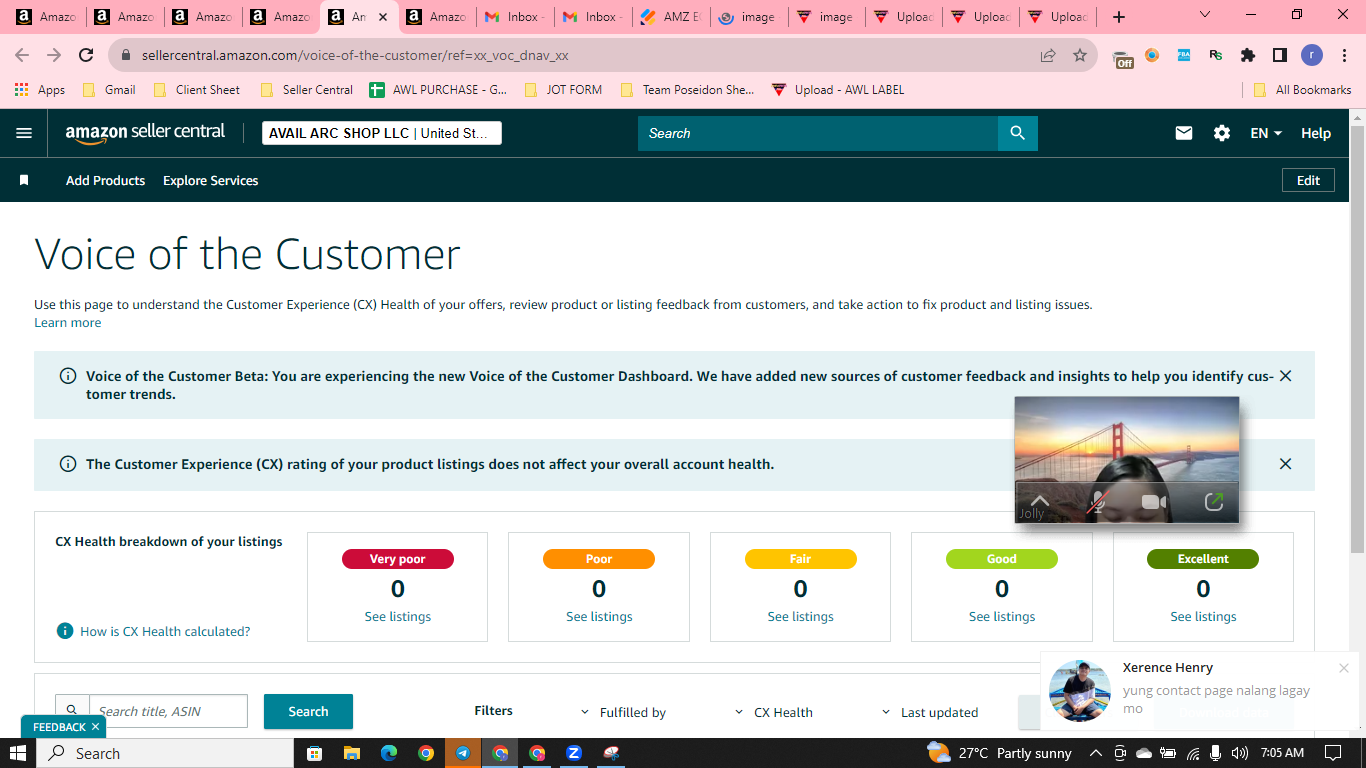Click the teal magnifier search button in header
Screen dimensions: 1366x768
tap(1018, 133)
